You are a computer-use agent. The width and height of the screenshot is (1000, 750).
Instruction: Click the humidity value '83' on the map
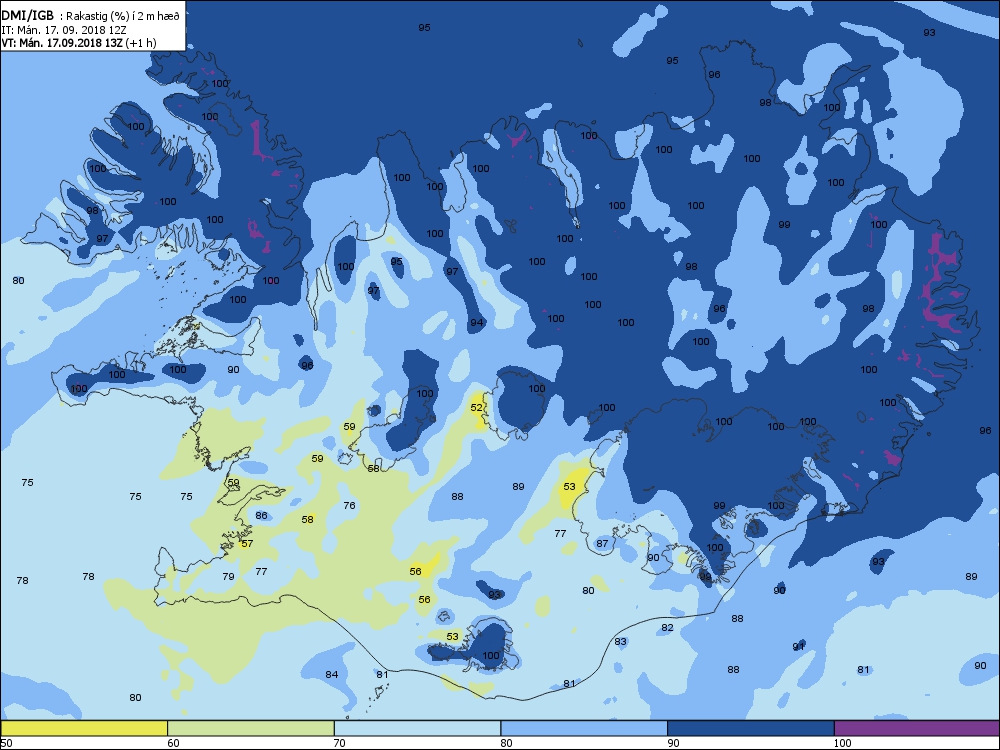point(621,642)
